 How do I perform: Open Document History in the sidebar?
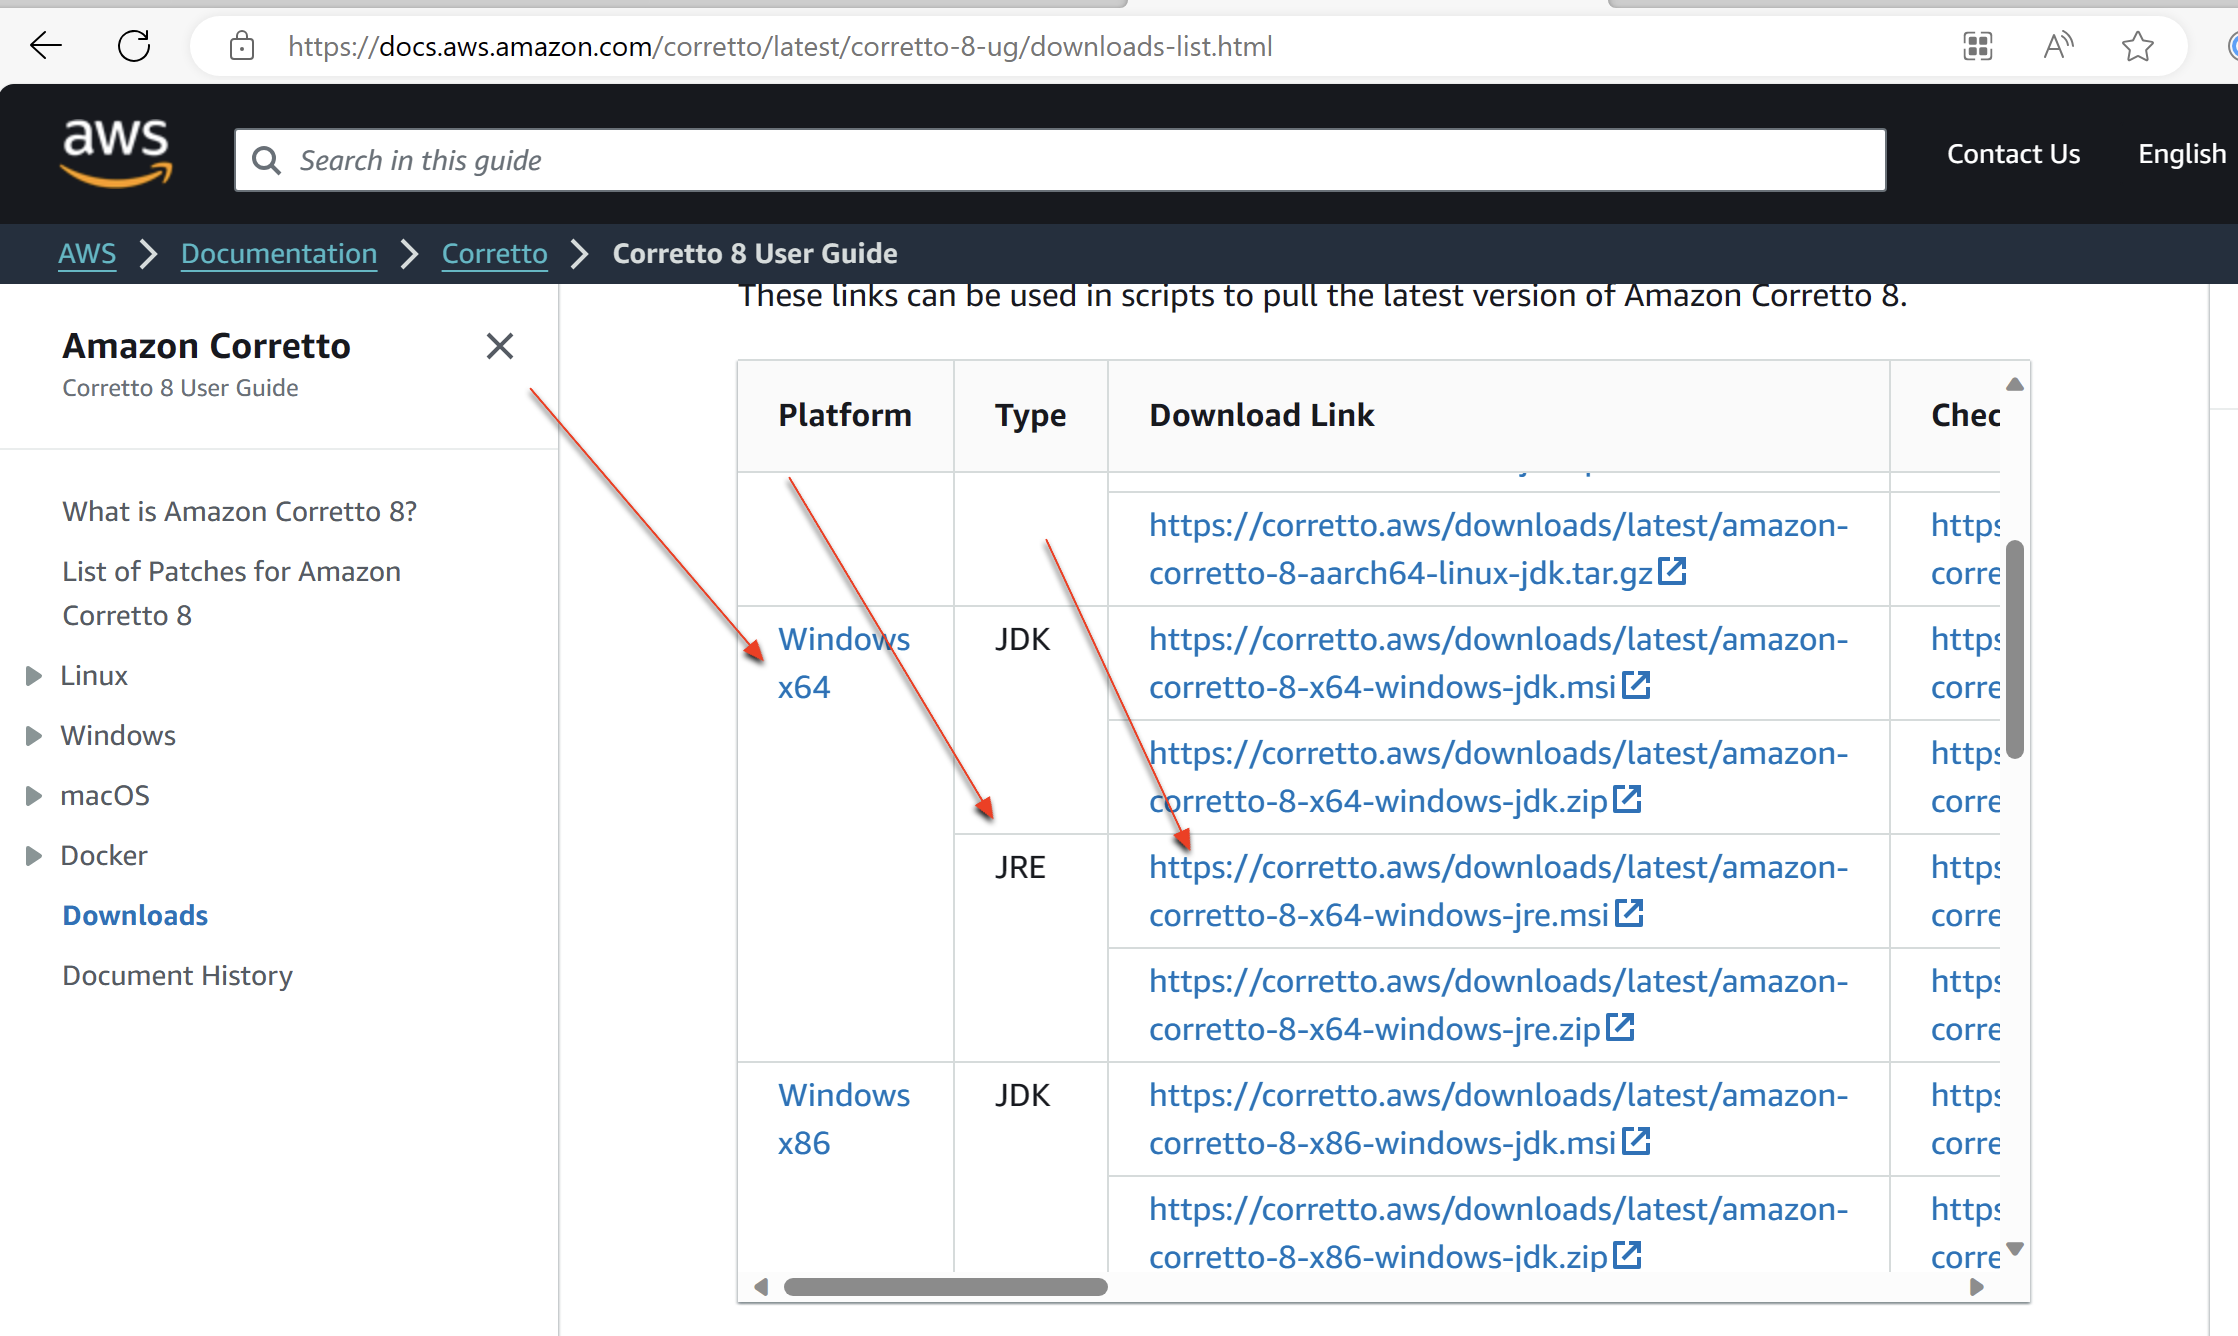(x=177, y=976)
